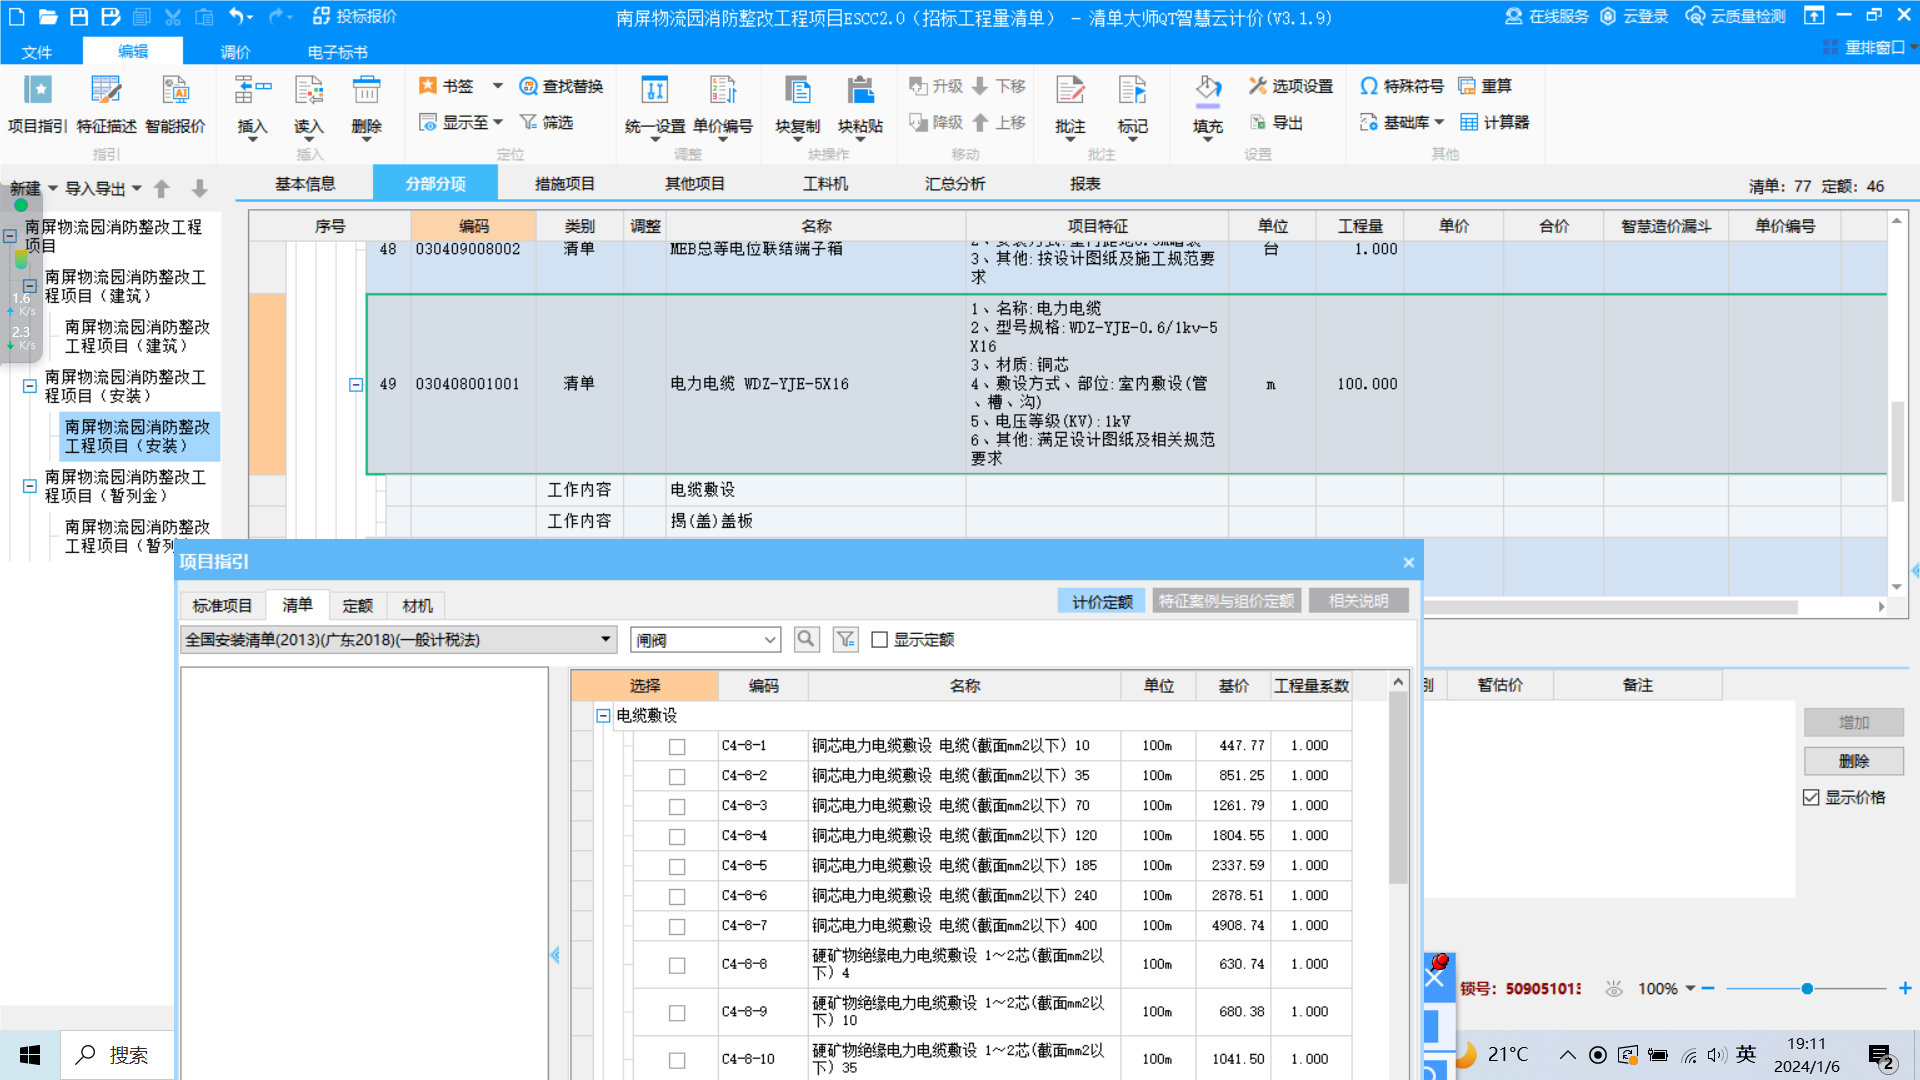Click the 导出 export icon
1920x1080 pixels.
pos(1276,122)
